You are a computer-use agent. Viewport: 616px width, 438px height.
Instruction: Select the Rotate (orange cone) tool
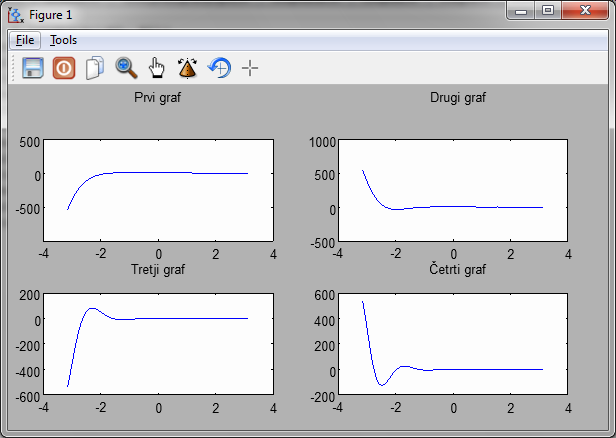[x=188, y=68]
